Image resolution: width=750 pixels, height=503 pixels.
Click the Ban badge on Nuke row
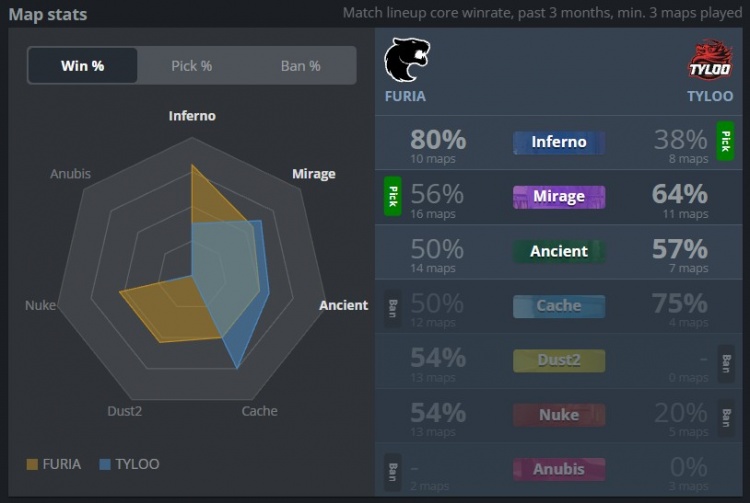pyautogui.click(x=726, y=418)
